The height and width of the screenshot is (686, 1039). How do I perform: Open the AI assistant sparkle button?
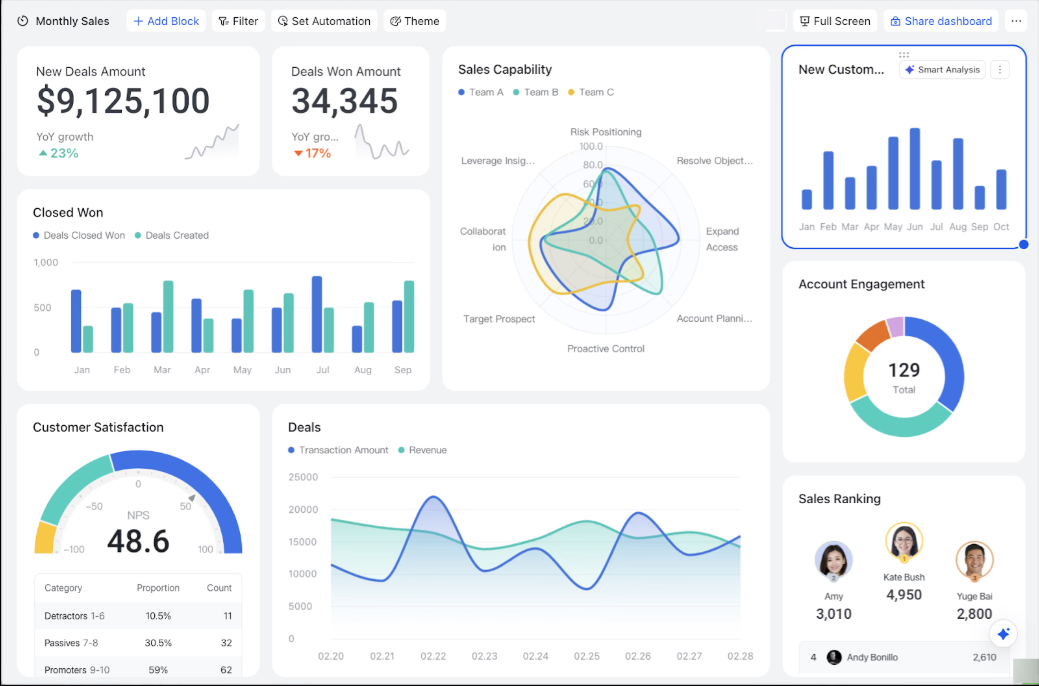tap(1003, 634)
